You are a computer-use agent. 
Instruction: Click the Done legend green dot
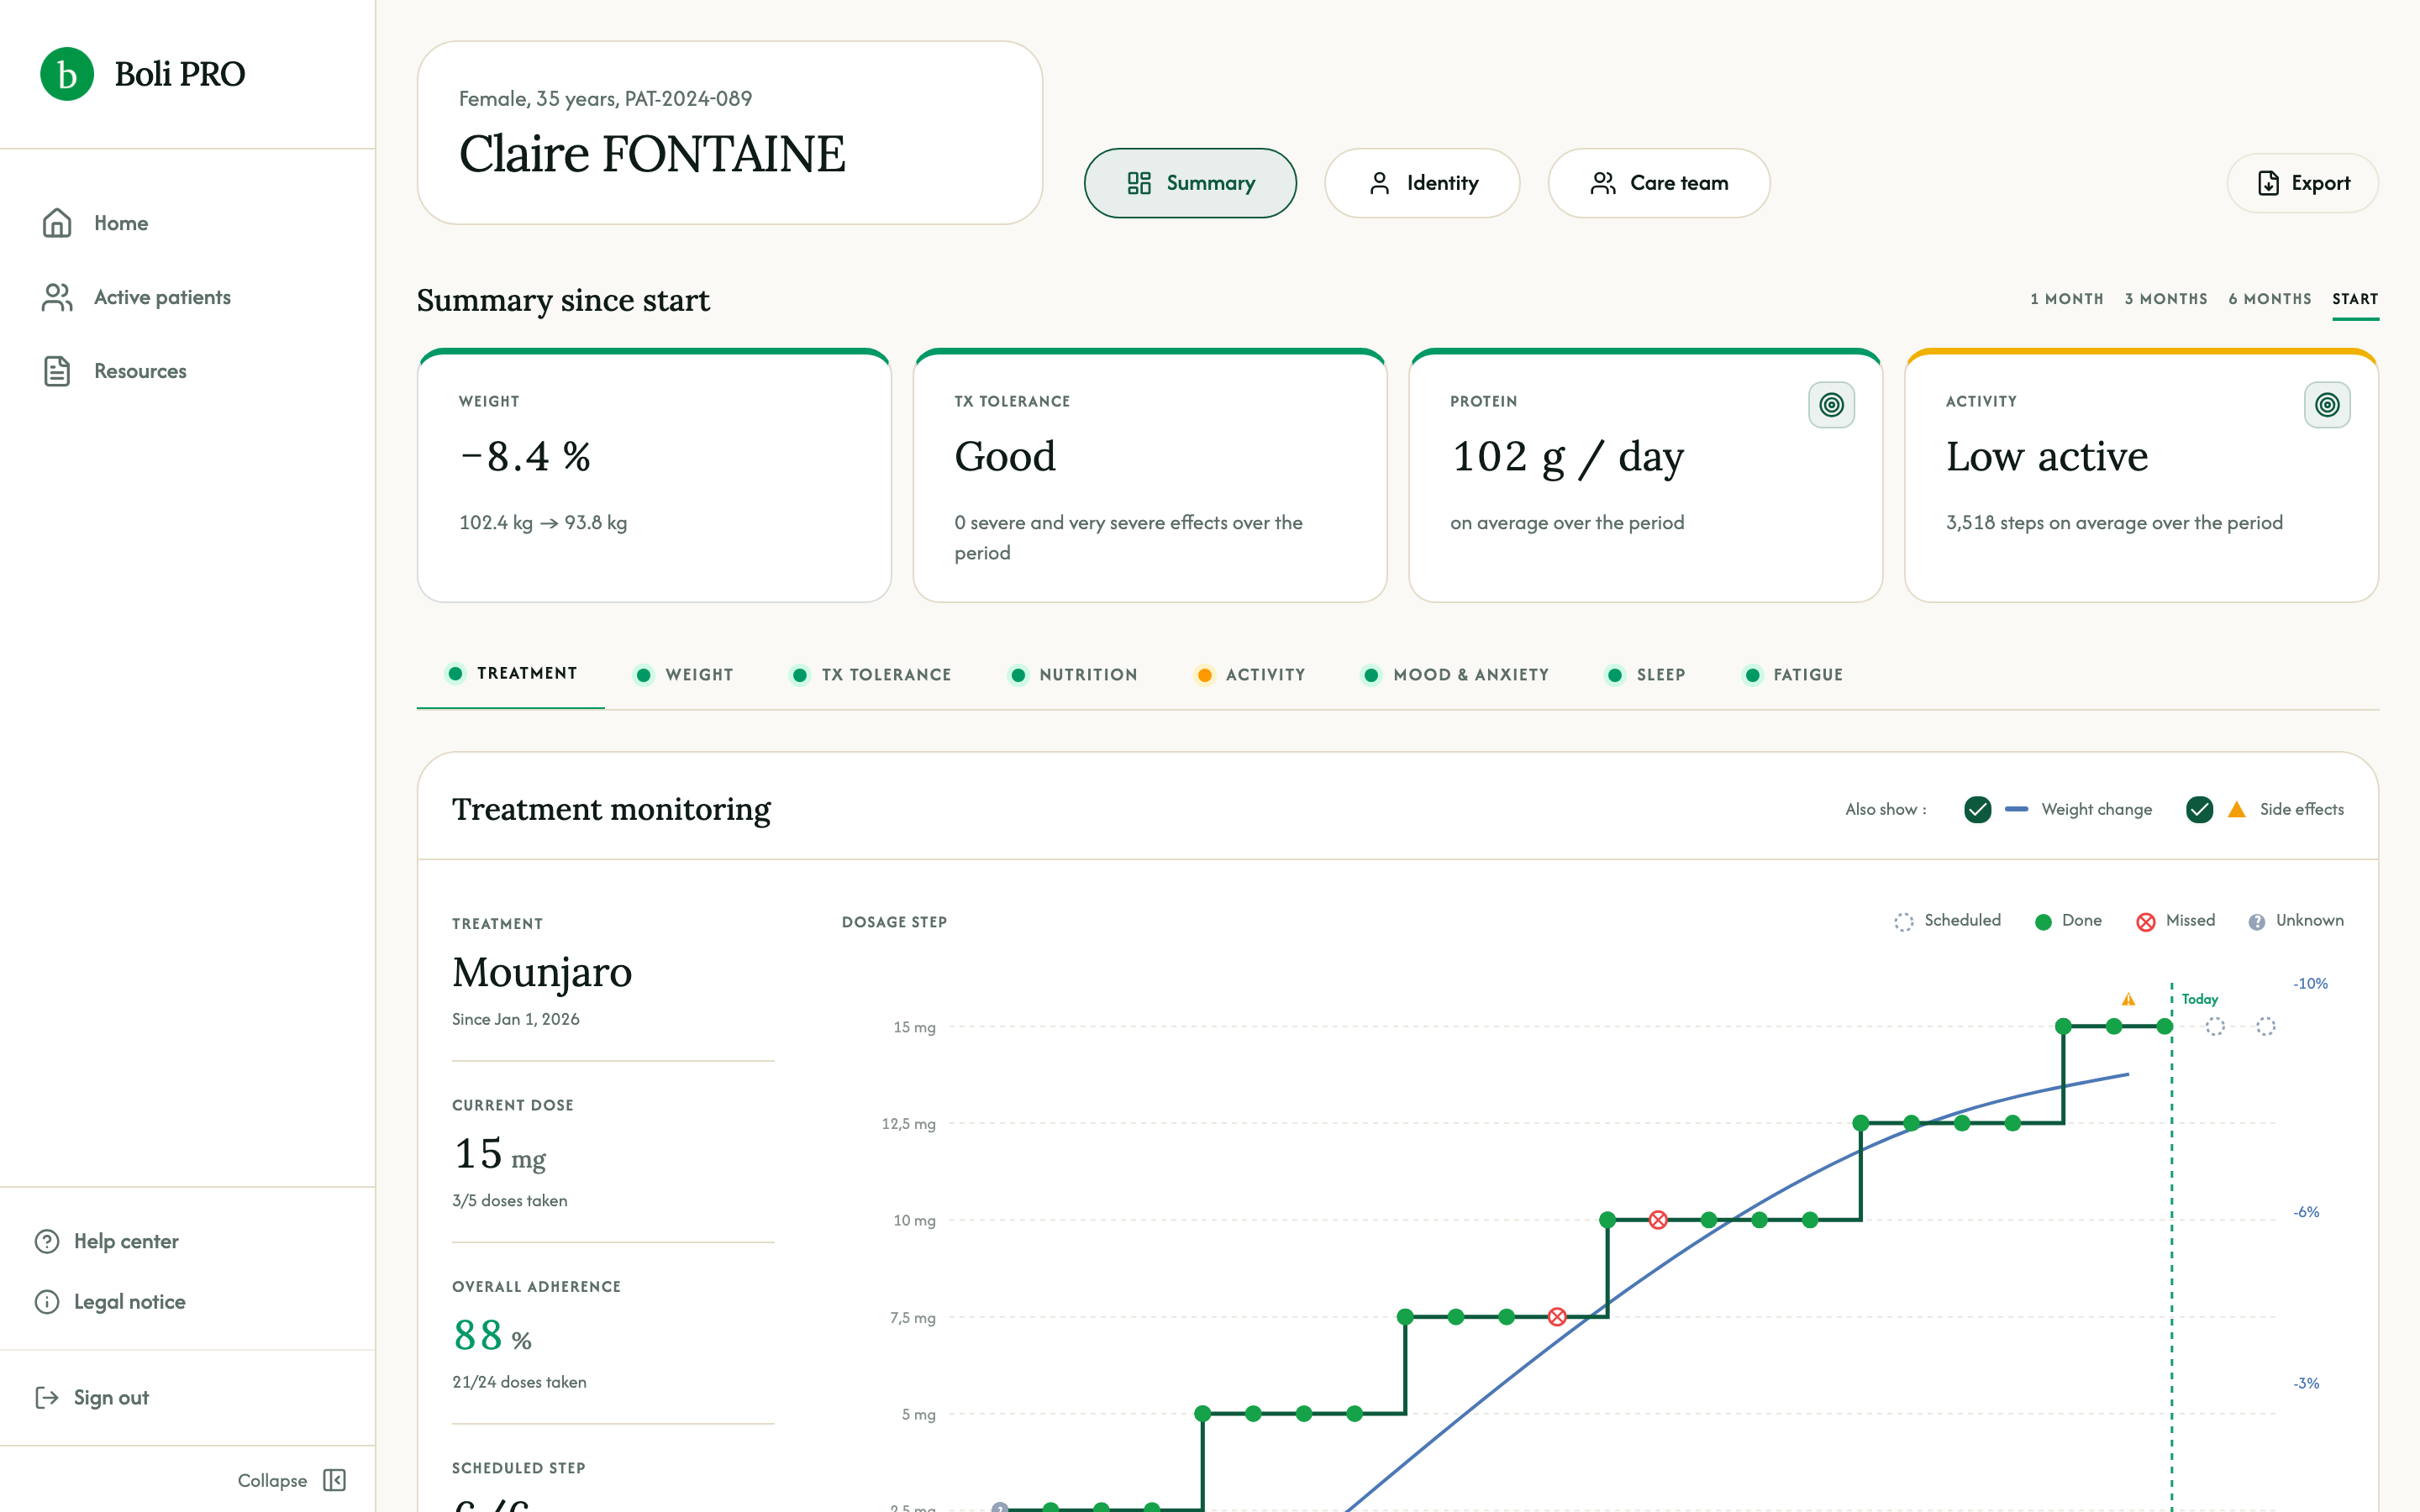[2043, 922]
